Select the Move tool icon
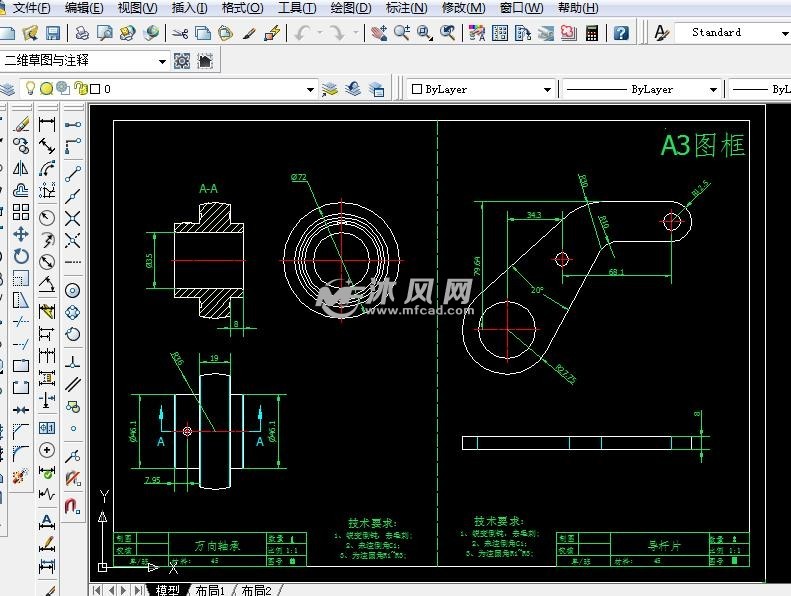The image size is (791, 596). [21, 233]
